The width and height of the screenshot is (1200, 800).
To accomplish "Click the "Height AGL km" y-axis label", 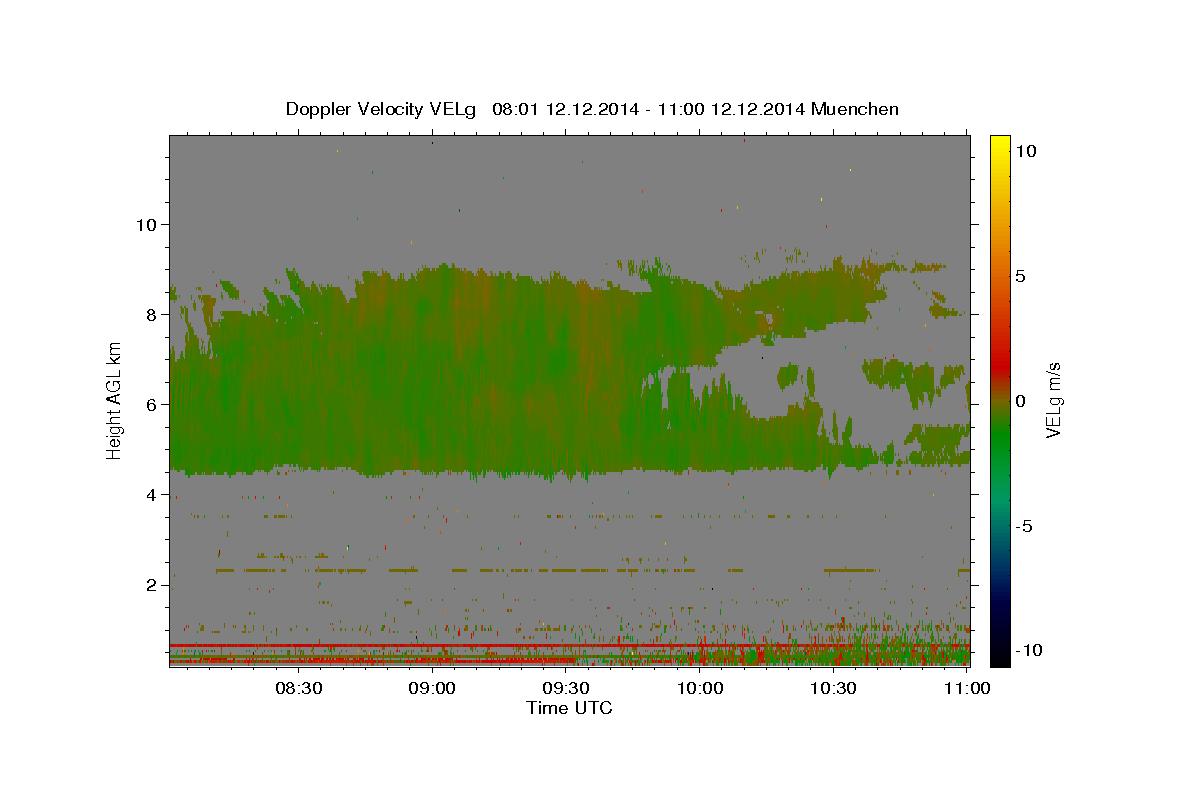I will 114,401.
